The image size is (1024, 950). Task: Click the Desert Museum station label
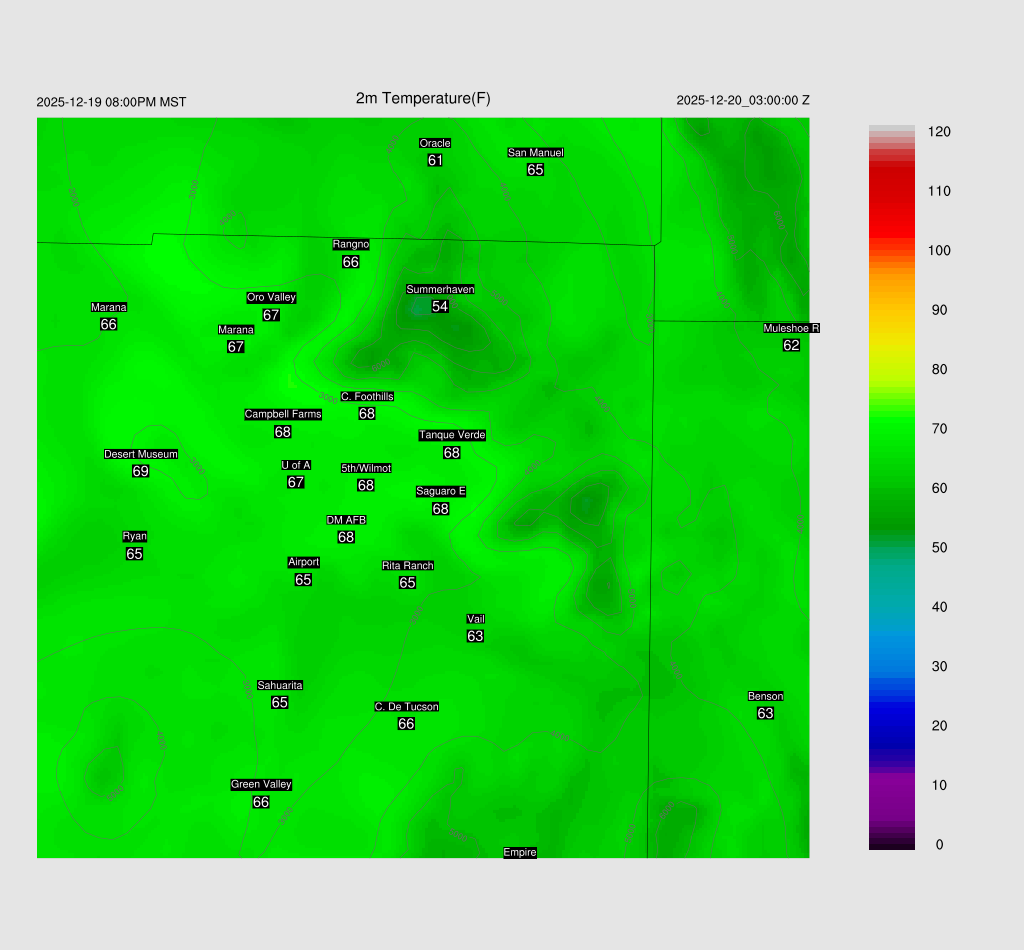point(141,454)
